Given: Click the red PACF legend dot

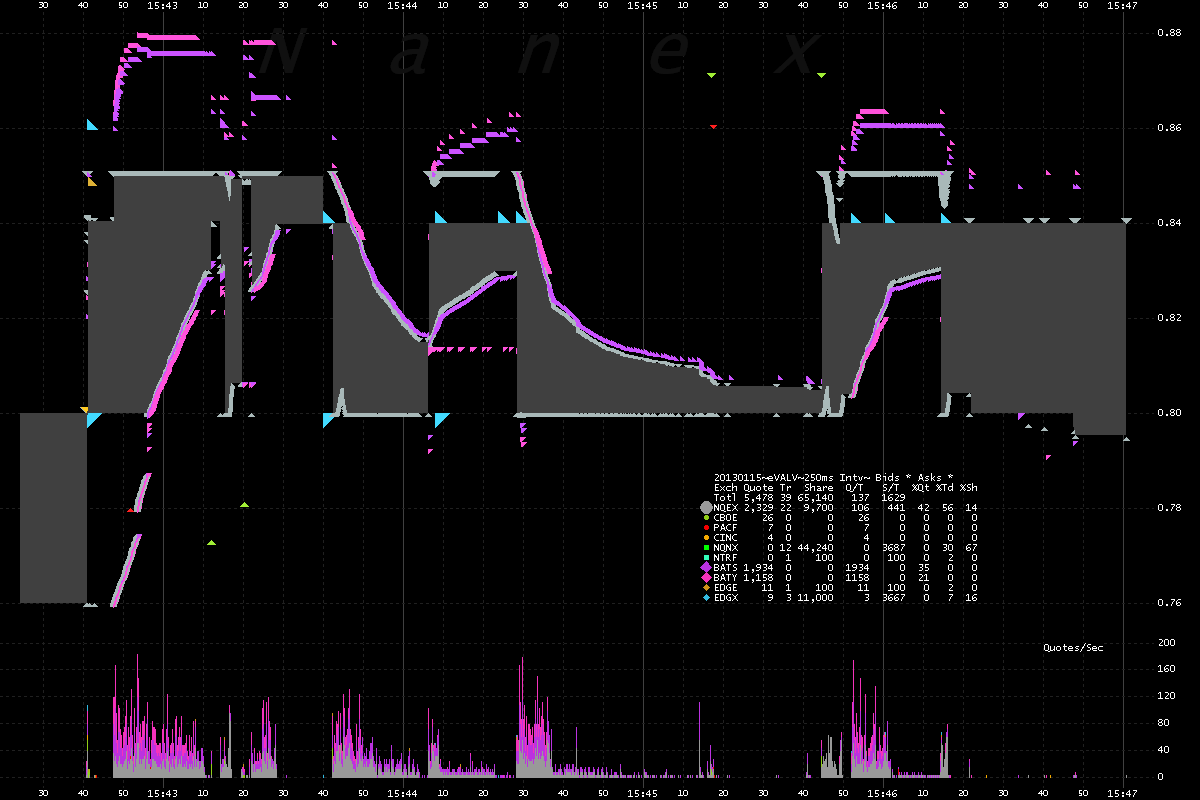Looking at the screenshot, I should coord(706,527).
